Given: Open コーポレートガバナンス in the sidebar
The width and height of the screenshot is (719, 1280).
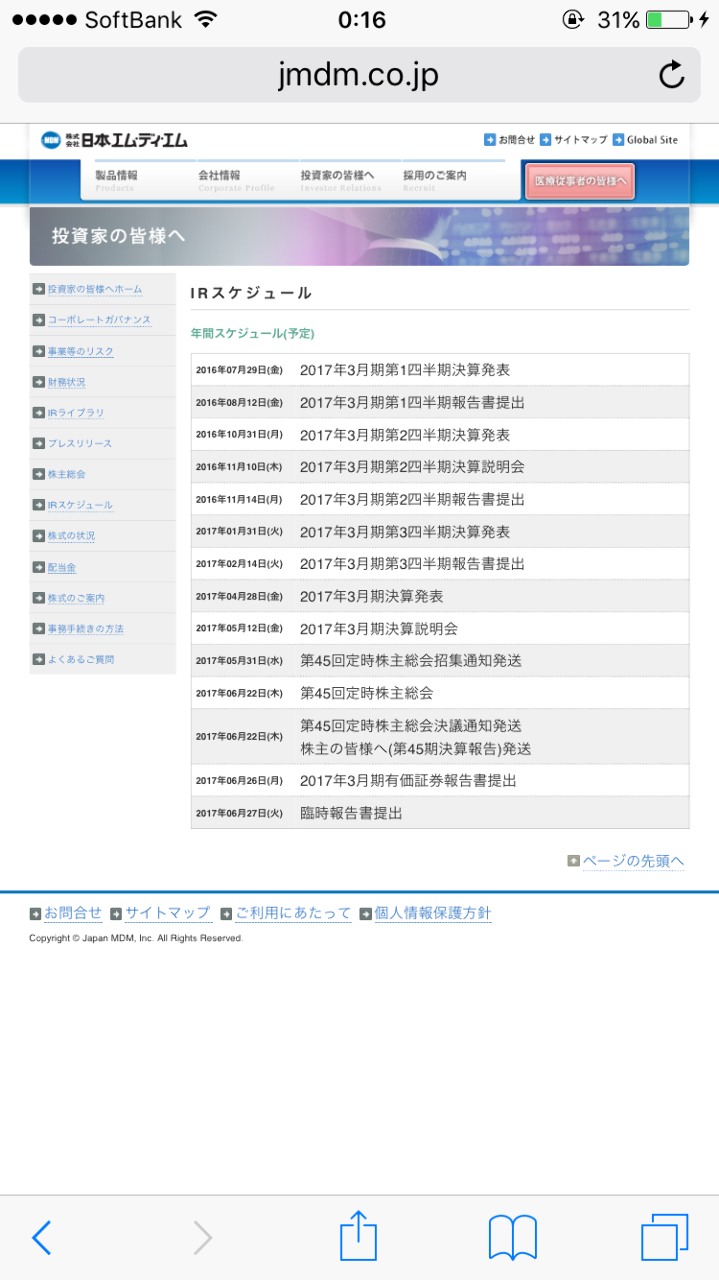Looking at the screenshot, I should click(99, 320).
